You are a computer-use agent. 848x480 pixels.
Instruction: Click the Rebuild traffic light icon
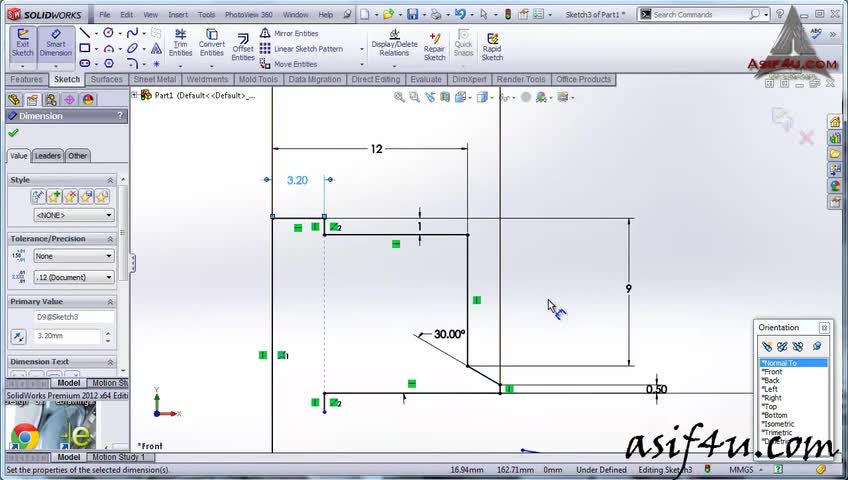pos(508,15)
